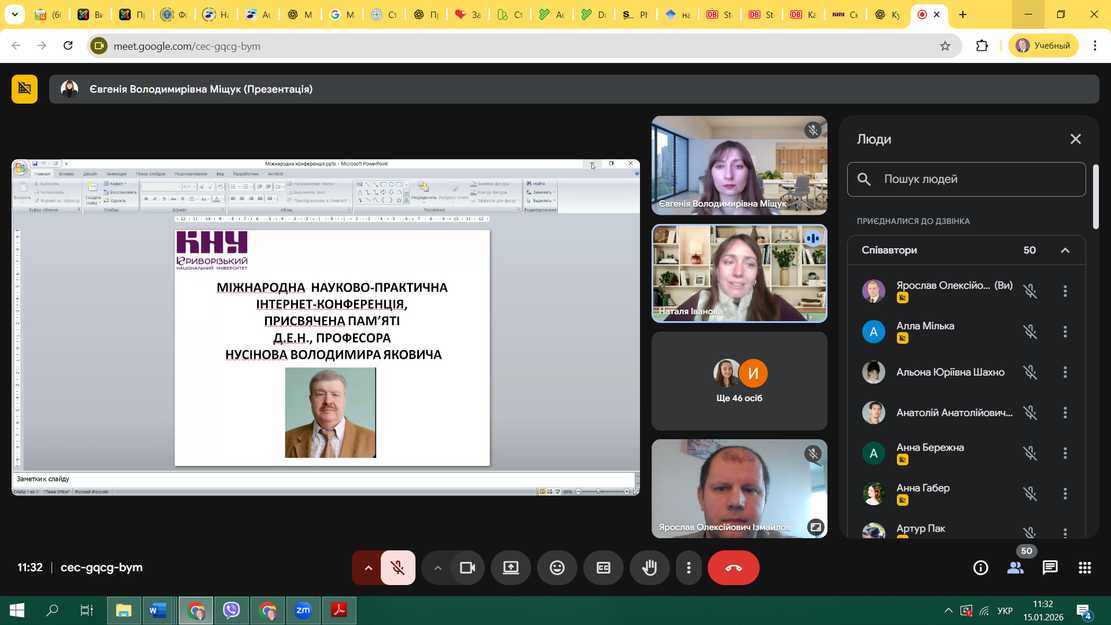Screen dimensions: 1111x625
Task: Raise your hand in the meeting
Action: [x=649, y=568]
